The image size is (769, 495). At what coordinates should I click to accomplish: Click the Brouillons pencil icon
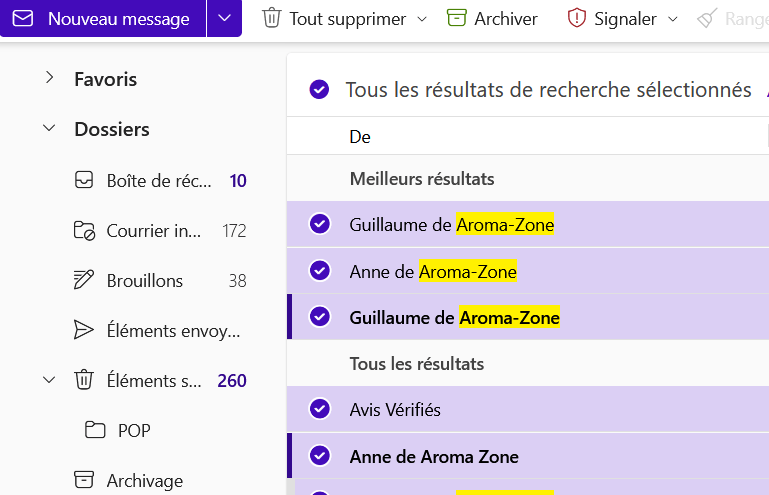point(84,281)
